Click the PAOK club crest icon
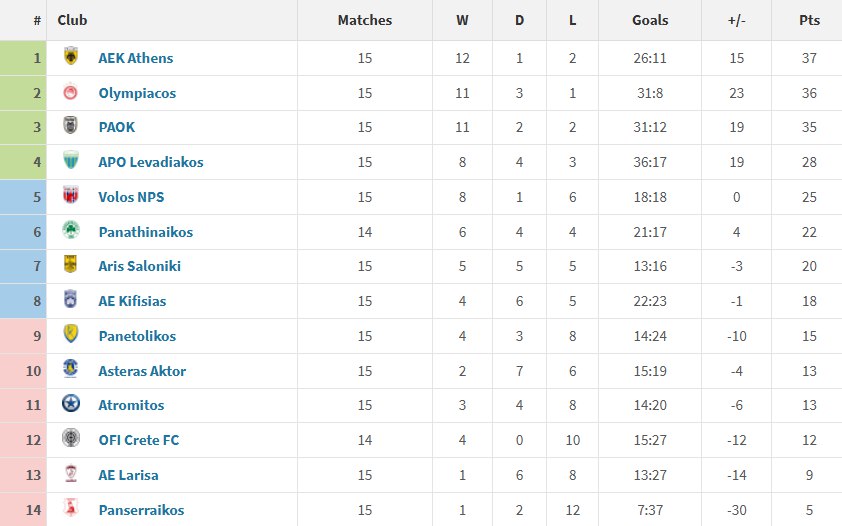The height and width of the screenshot is (526, 842). pyautogui.click(x=71, y=127)
